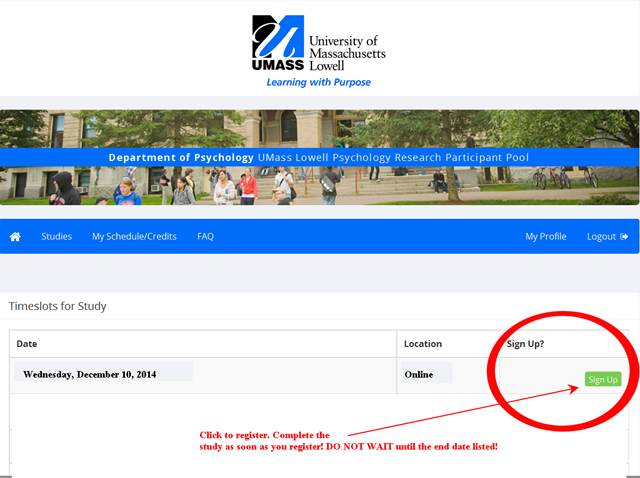Click the 'Timeslots for Study' heading
640x478 pixels.
(57, 306)
